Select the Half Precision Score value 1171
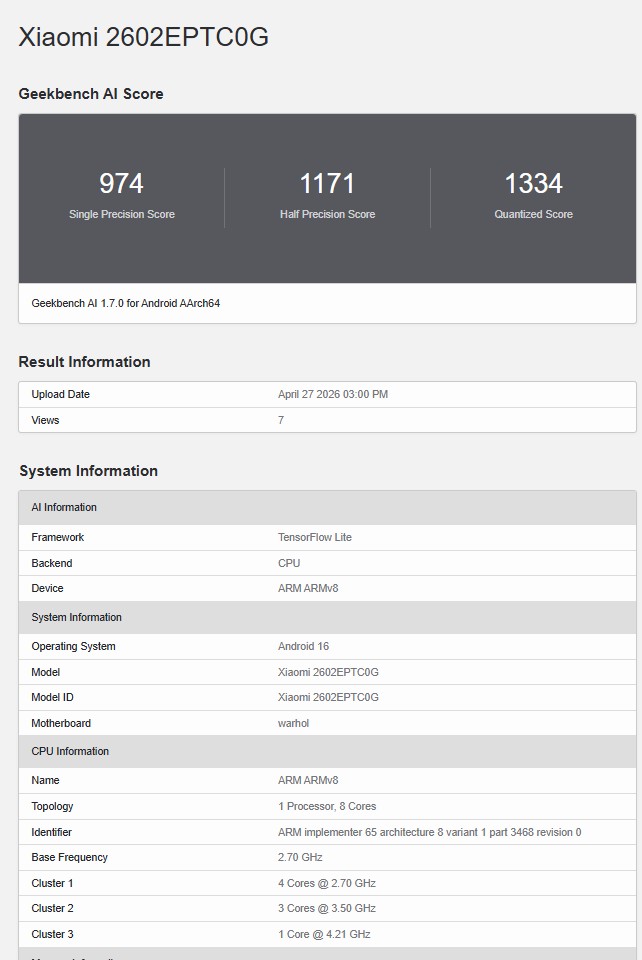 (x=327, y=184)
